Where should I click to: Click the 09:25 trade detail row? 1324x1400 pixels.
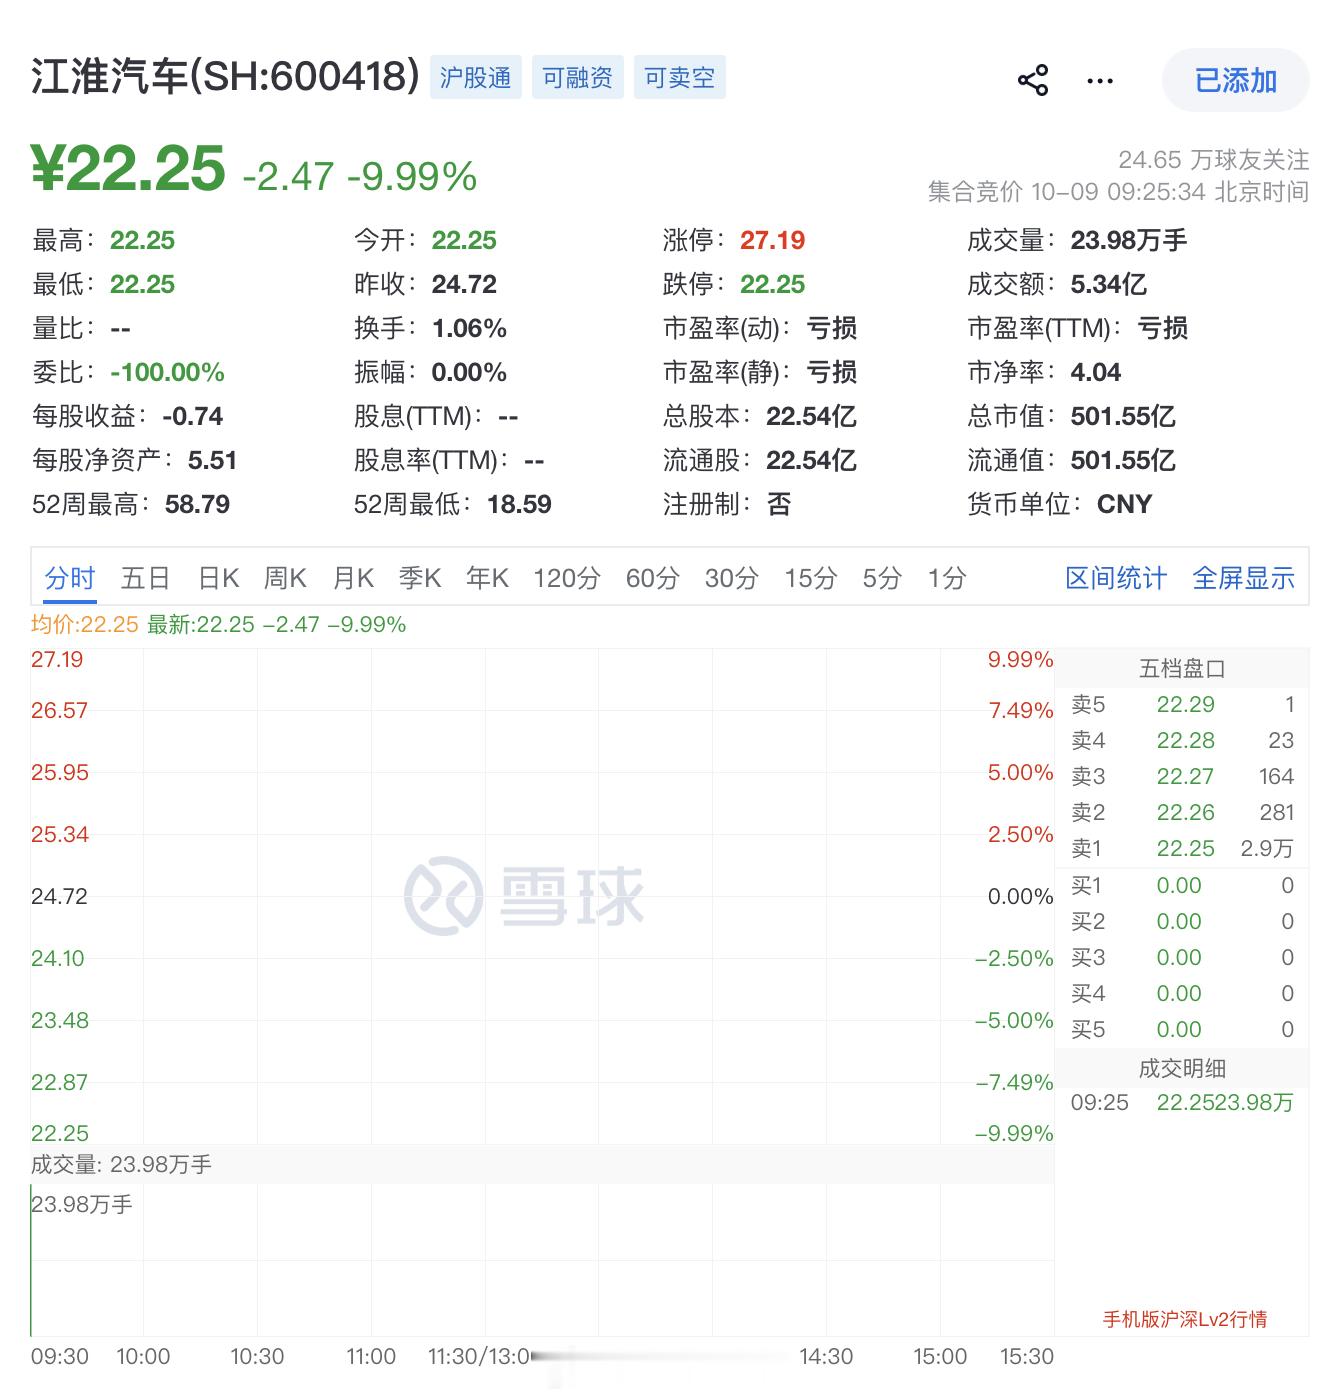[1182, 1102]
